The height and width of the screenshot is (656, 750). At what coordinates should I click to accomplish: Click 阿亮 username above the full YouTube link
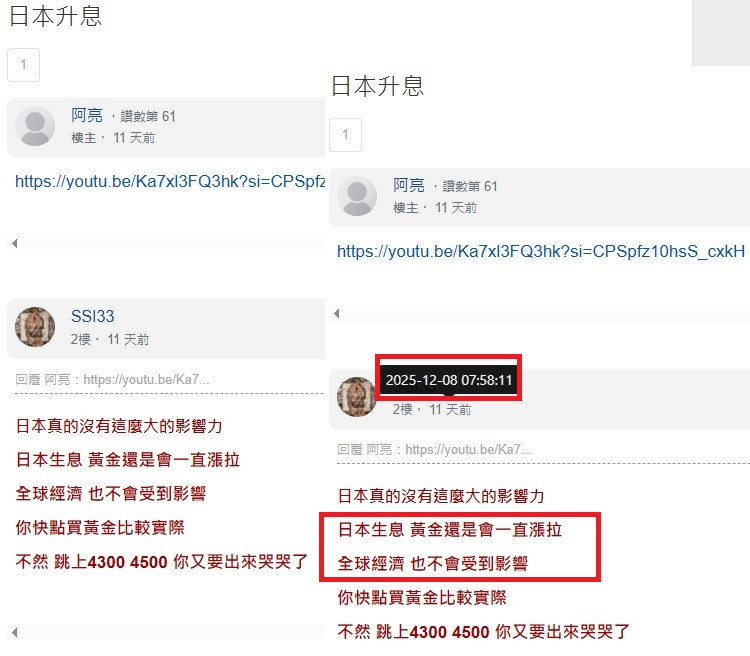409,185
